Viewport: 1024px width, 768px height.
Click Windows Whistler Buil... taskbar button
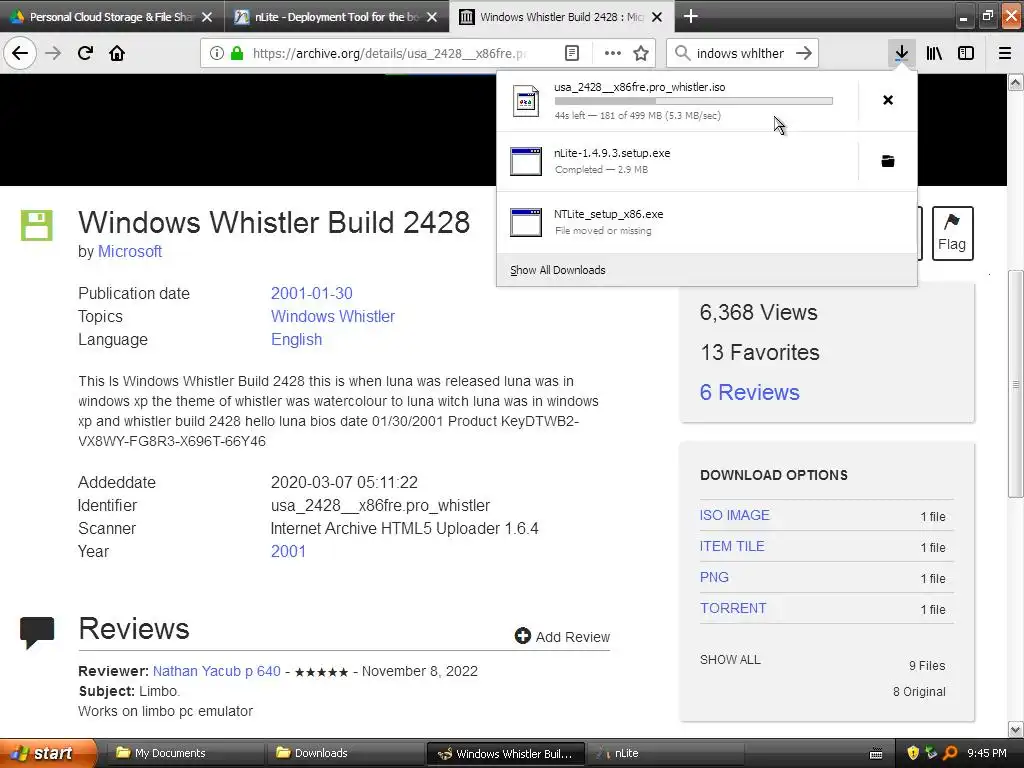coord(506,753)
